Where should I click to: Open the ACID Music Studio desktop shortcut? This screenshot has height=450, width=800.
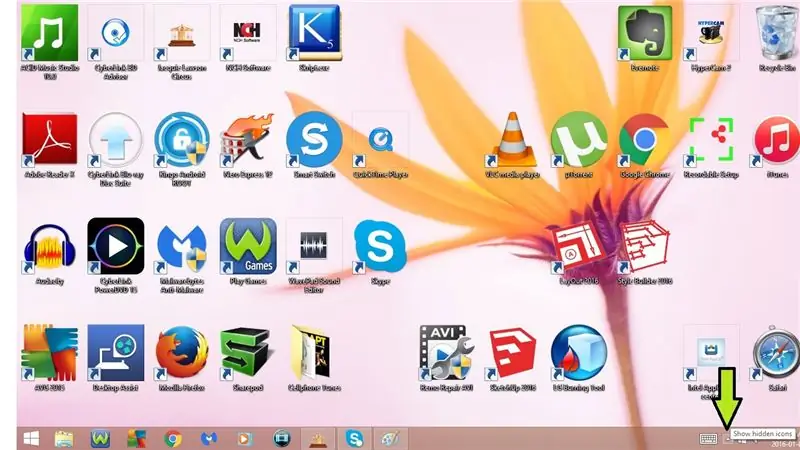click(x=49, y=34)
